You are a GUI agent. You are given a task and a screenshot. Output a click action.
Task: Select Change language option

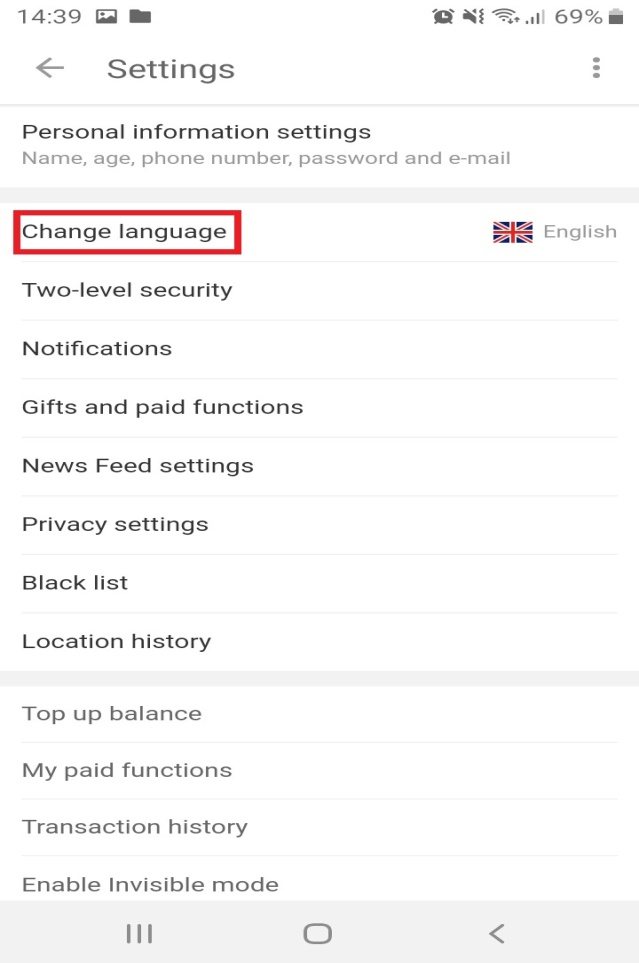[x=320, y=232]
